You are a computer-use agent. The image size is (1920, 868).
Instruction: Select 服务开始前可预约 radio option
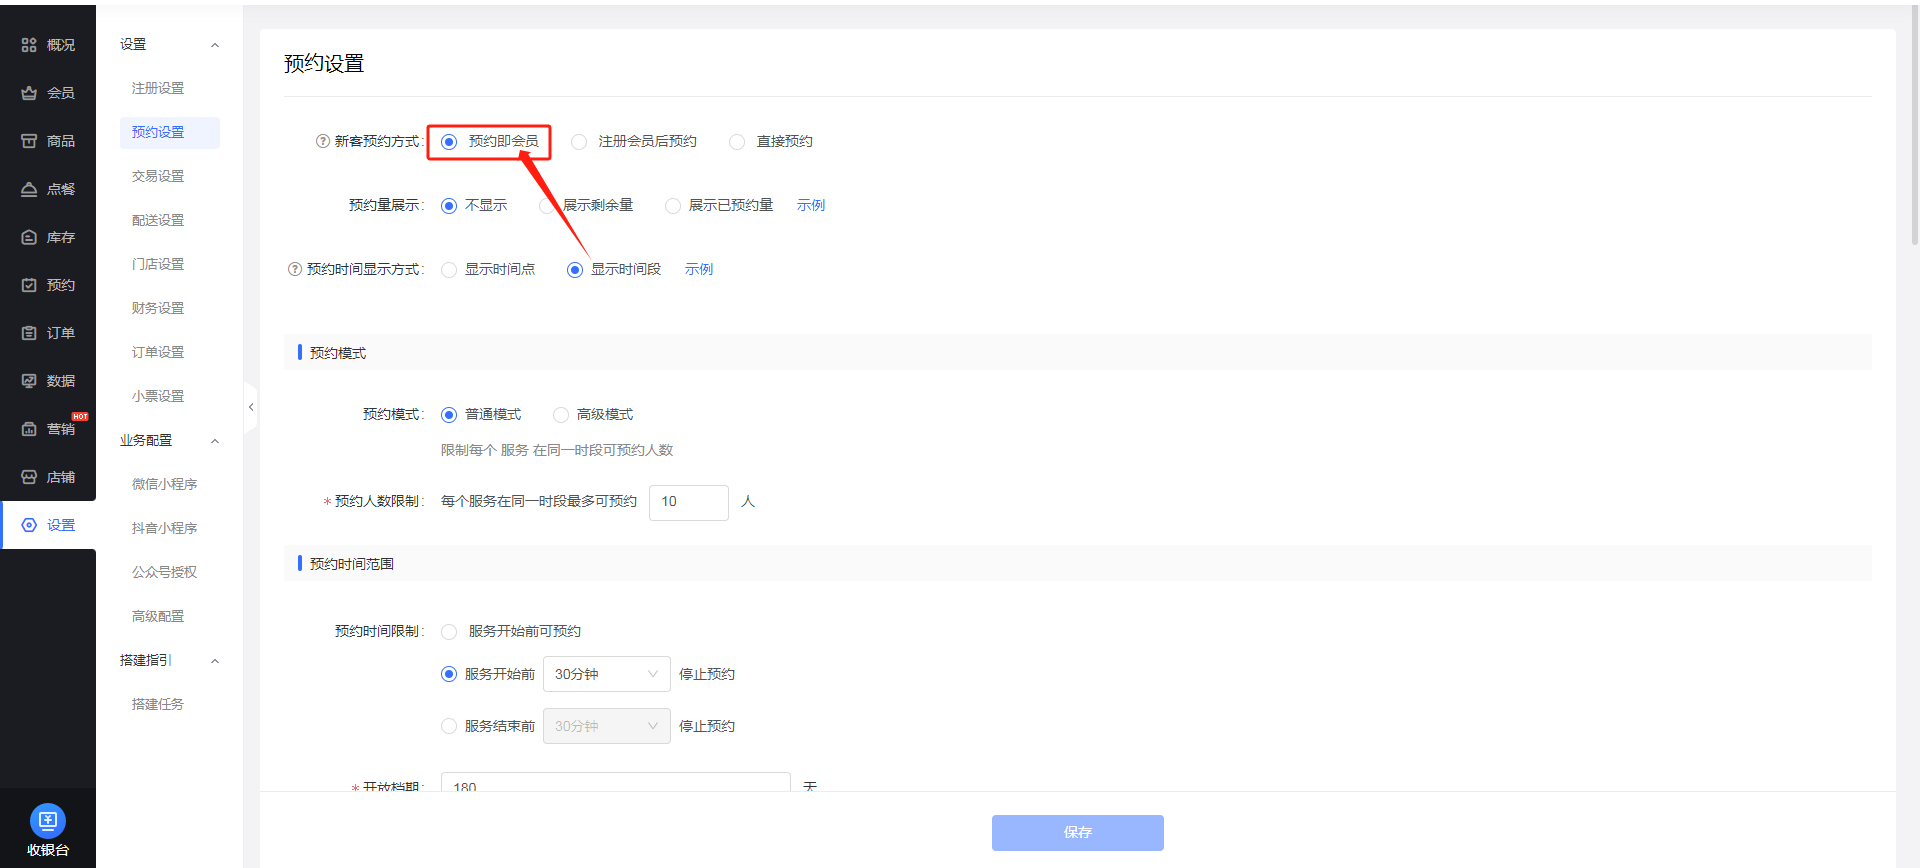click(x=449, y=632)
